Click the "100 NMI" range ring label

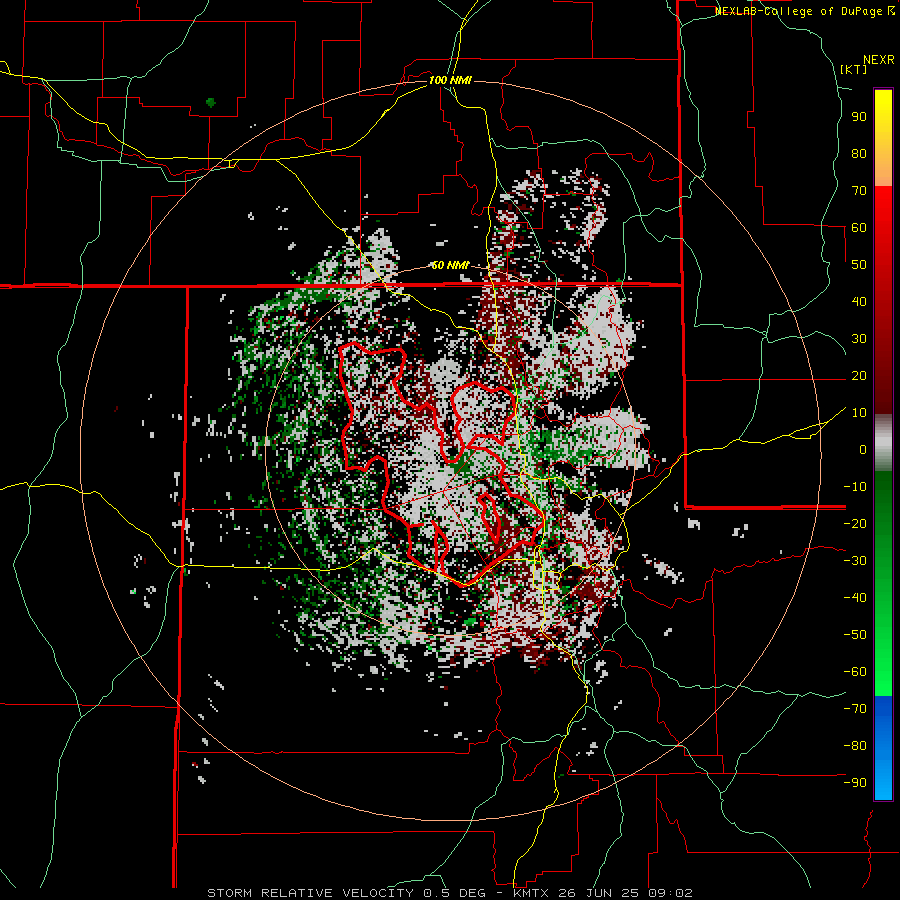[x=450, y=80]
